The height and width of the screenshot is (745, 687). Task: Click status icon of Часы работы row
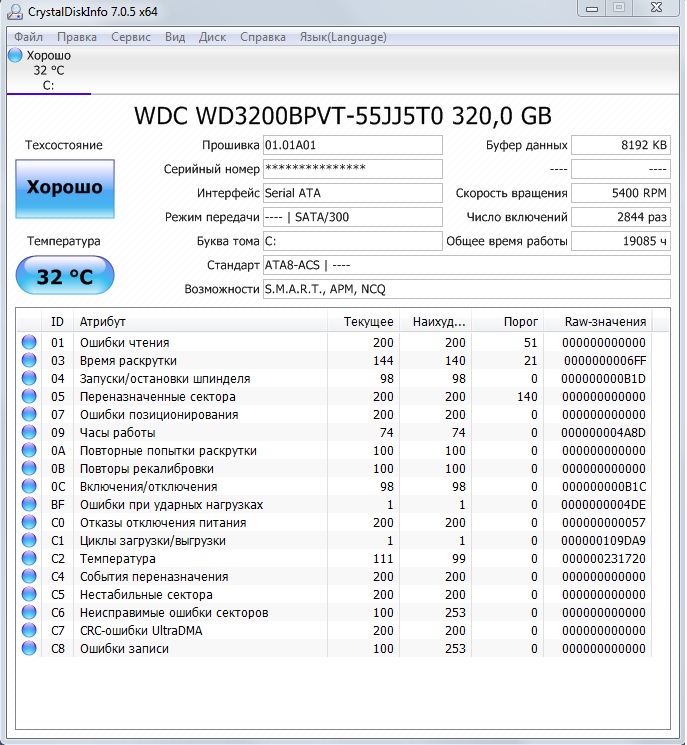(x=29, y=433)
